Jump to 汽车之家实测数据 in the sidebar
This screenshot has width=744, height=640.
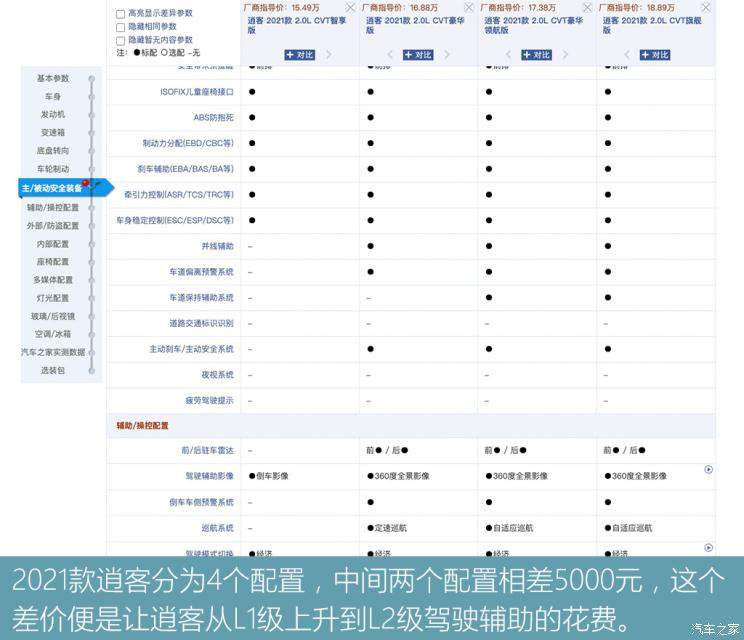53,352
